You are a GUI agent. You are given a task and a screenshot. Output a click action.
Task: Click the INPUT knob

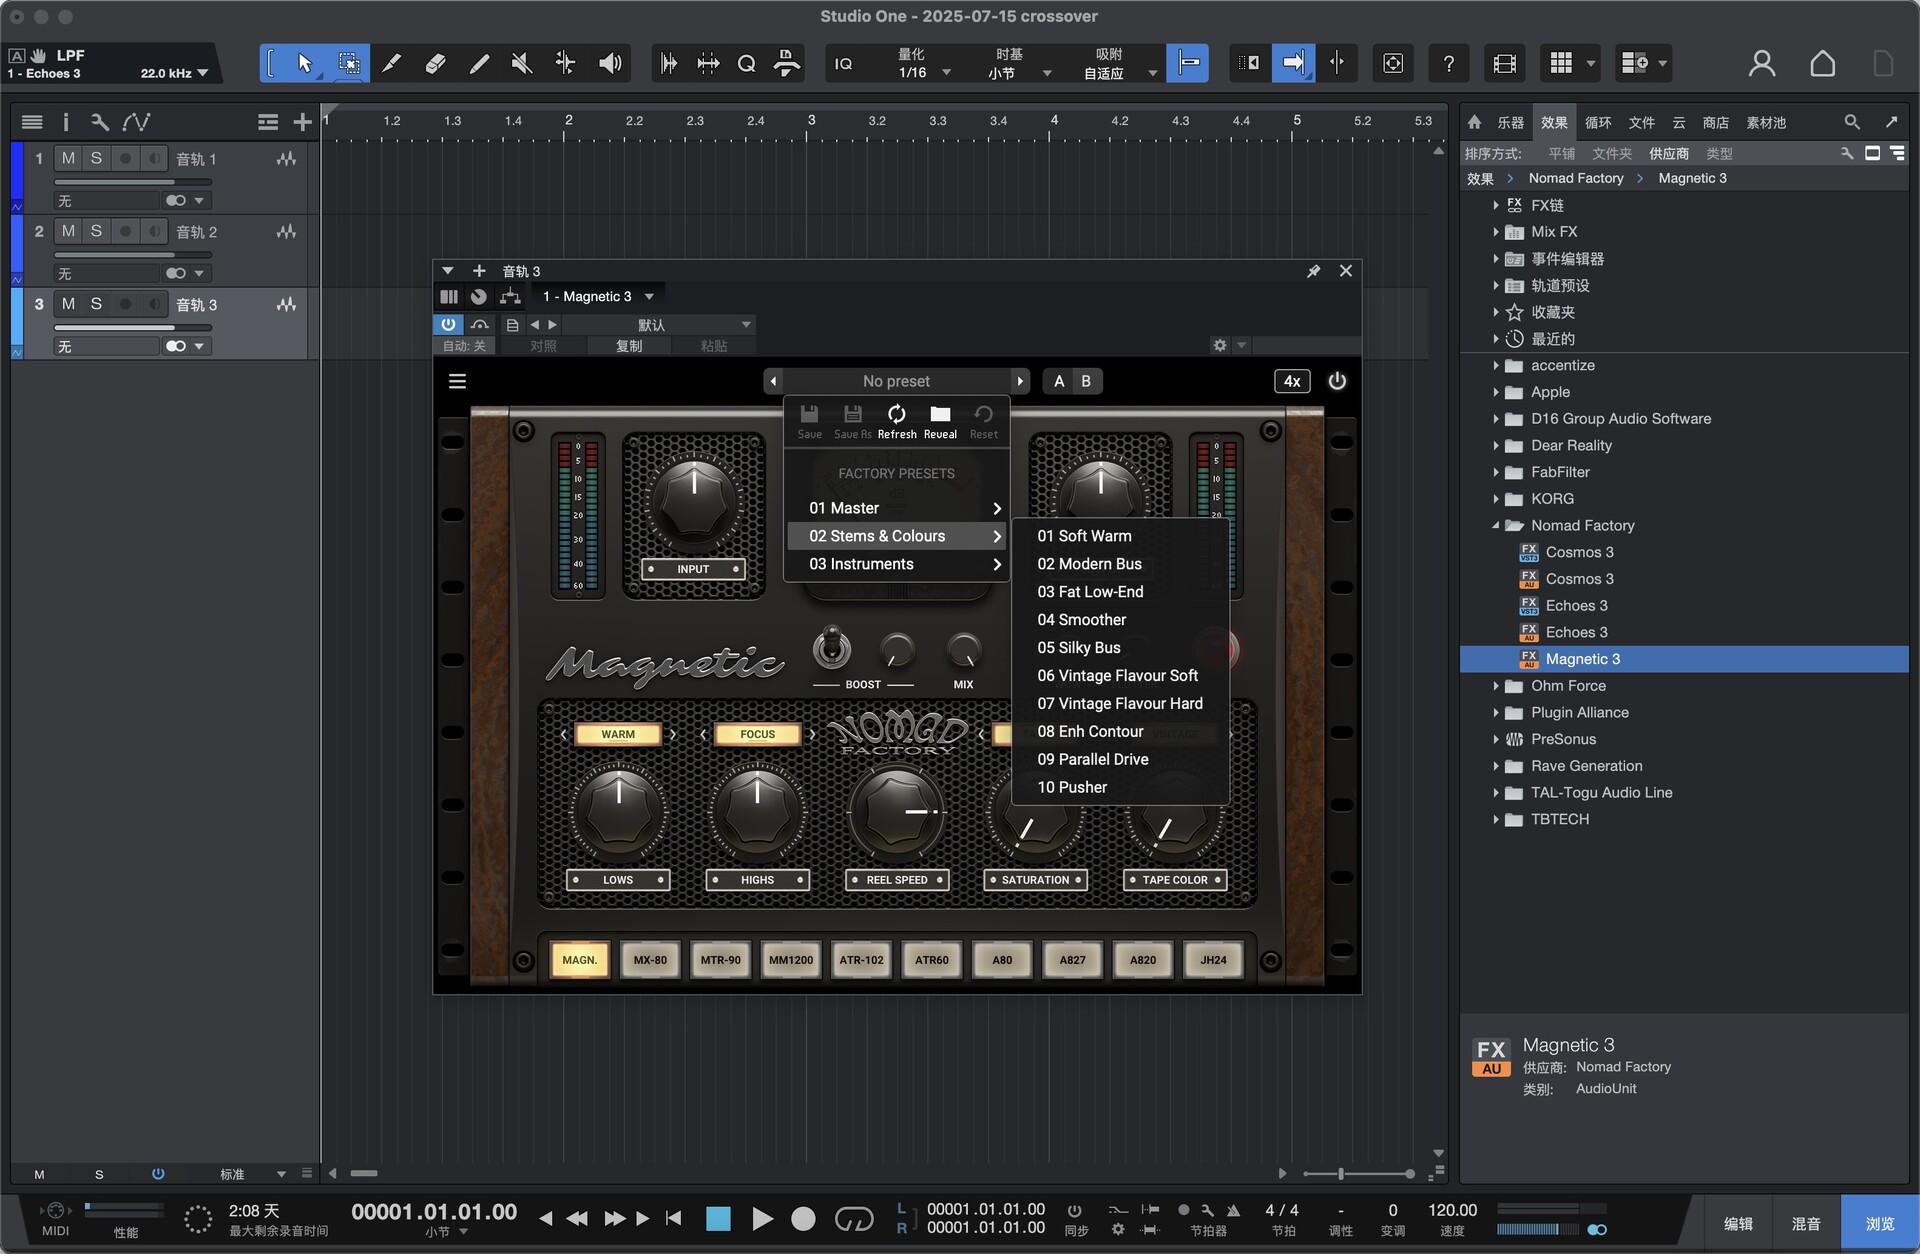pos(693,503)
